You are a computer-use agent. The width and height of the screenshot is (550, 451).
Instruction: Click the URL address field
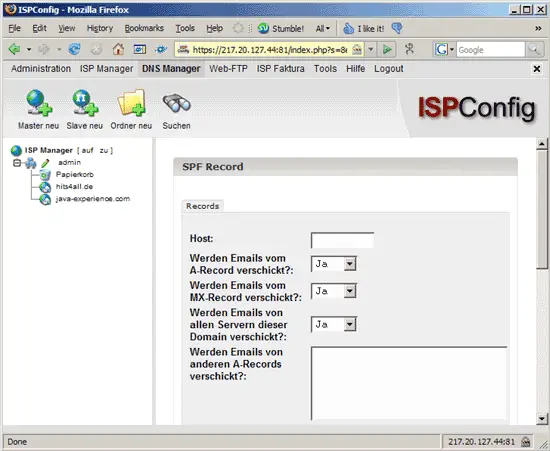coord(270,50)
